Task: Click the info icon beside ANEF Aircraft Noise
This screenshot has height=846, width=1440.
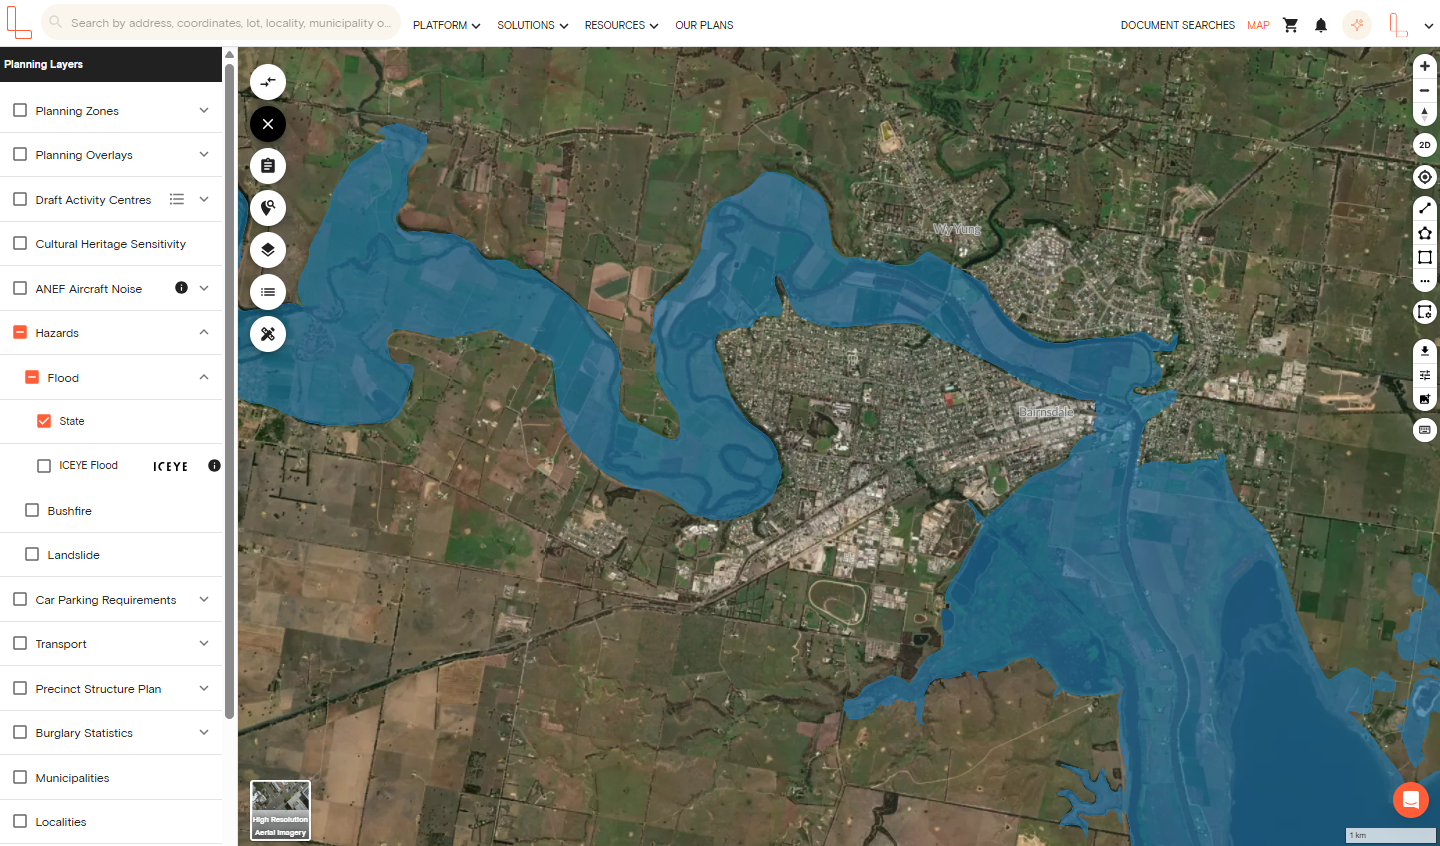Action: 181,288
